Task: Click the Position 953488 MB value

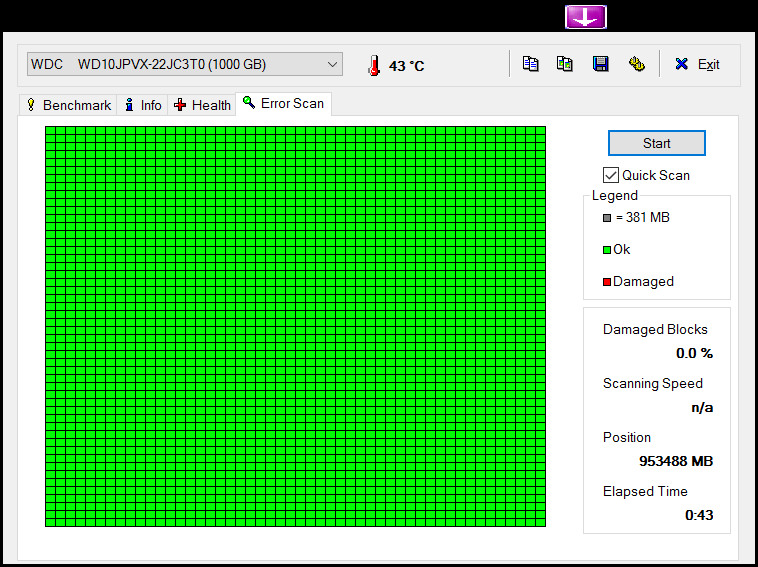Action: 676,461
